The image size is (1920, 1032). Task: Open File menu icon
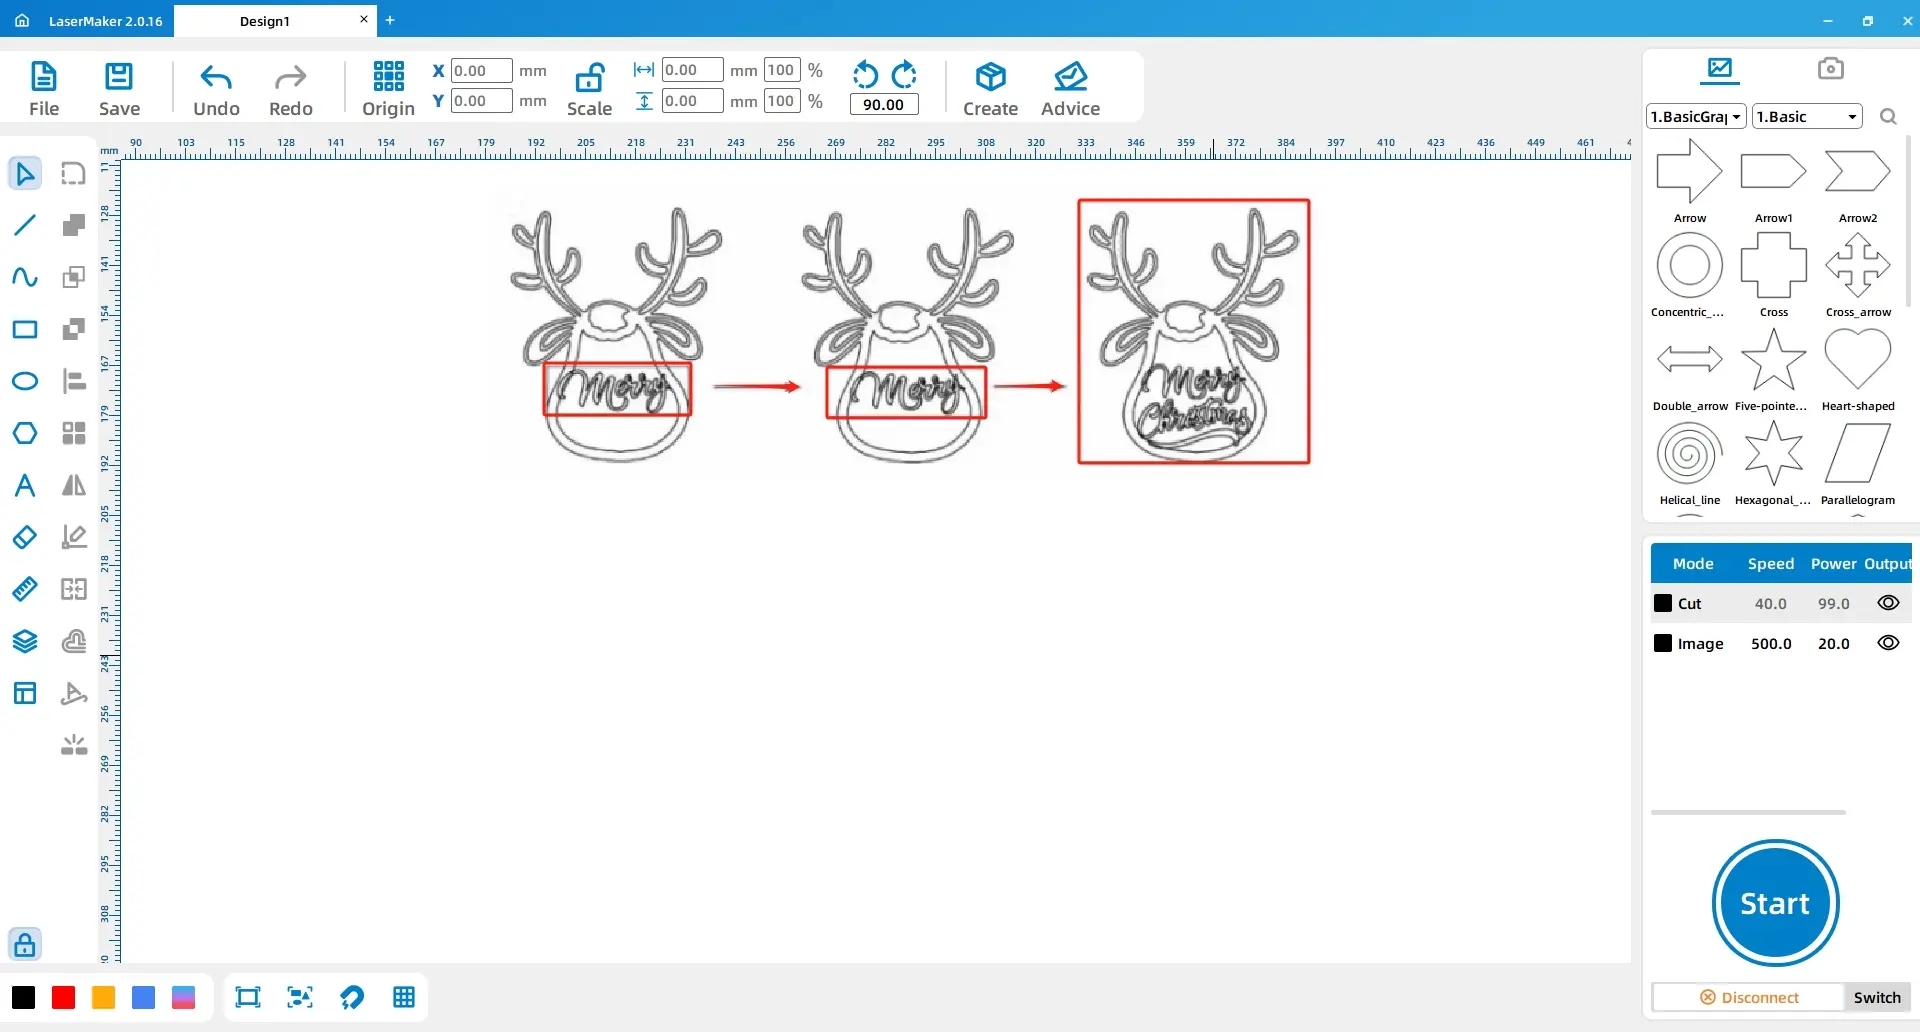[44, 88]
